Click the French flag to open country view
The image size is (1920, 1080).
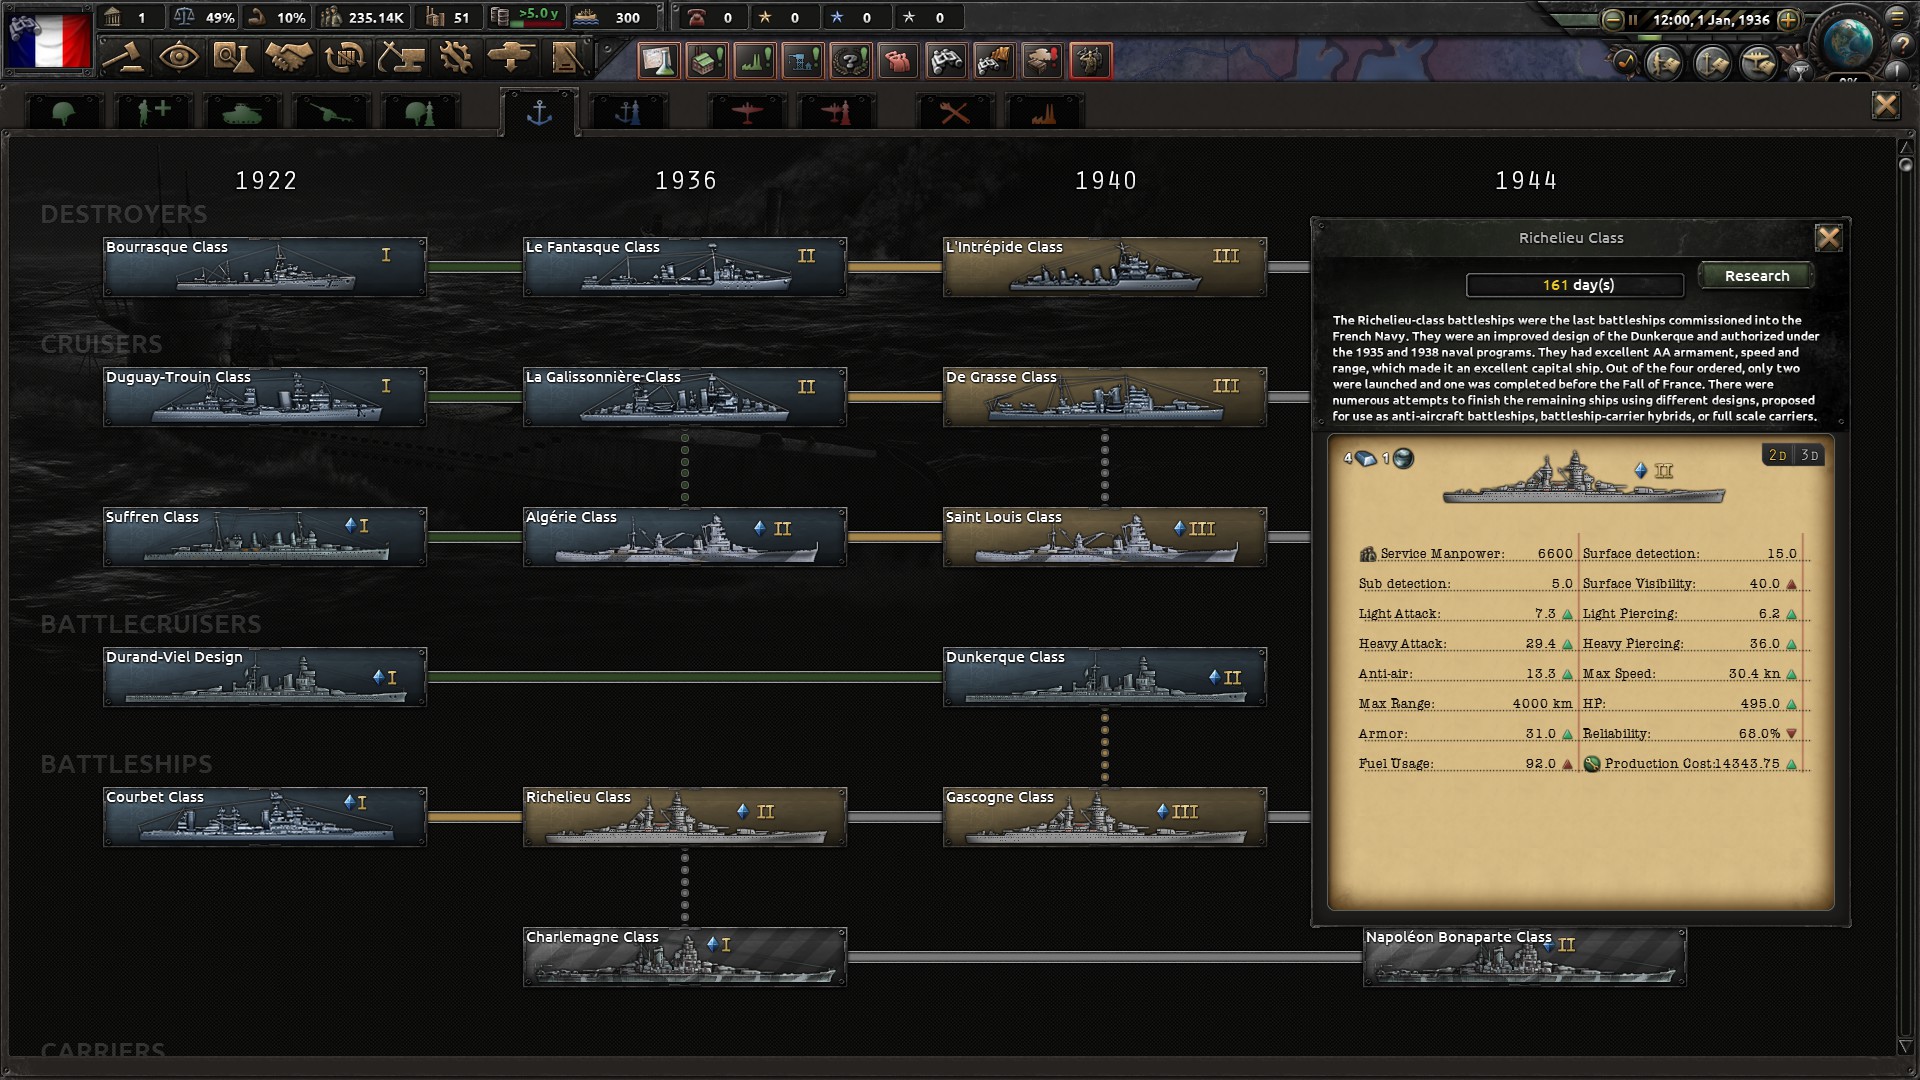point(48,40)
